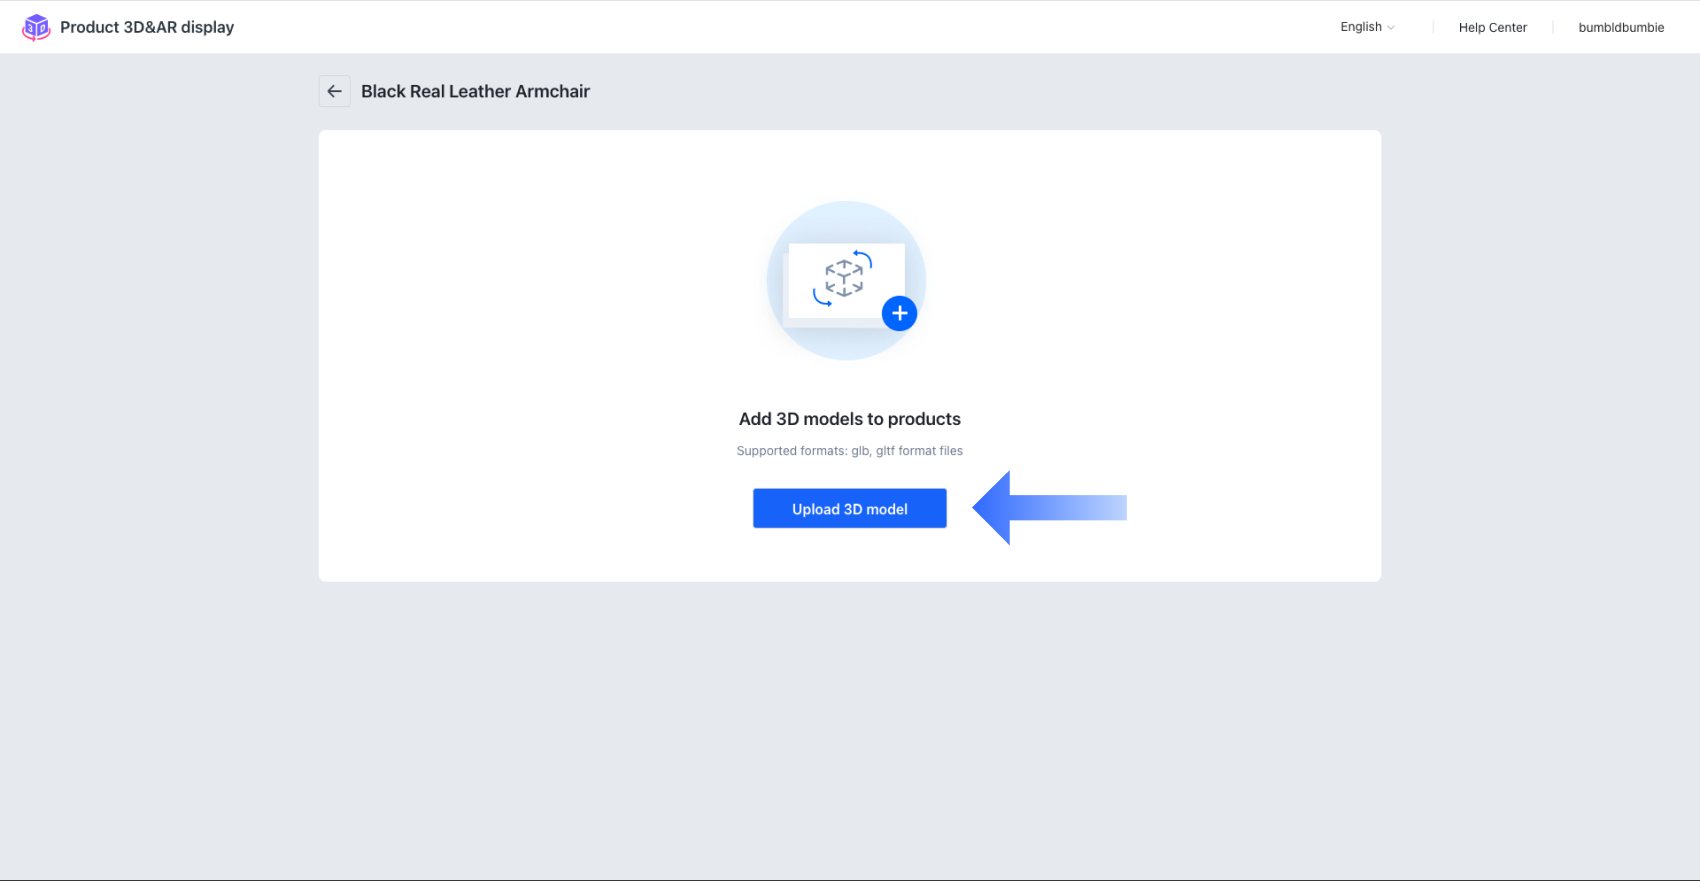Open the English language dropdown
The width and height of the screenshot is (1700, 881).
click(1361, 27)
